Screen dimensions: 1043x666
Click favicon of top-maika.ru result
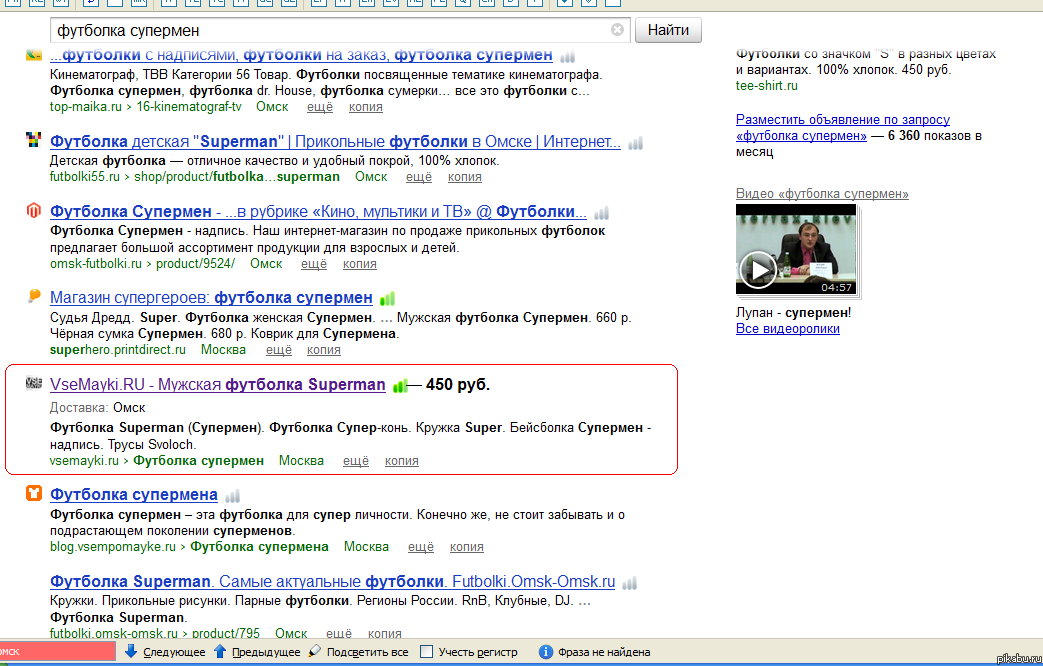(33, 55)
